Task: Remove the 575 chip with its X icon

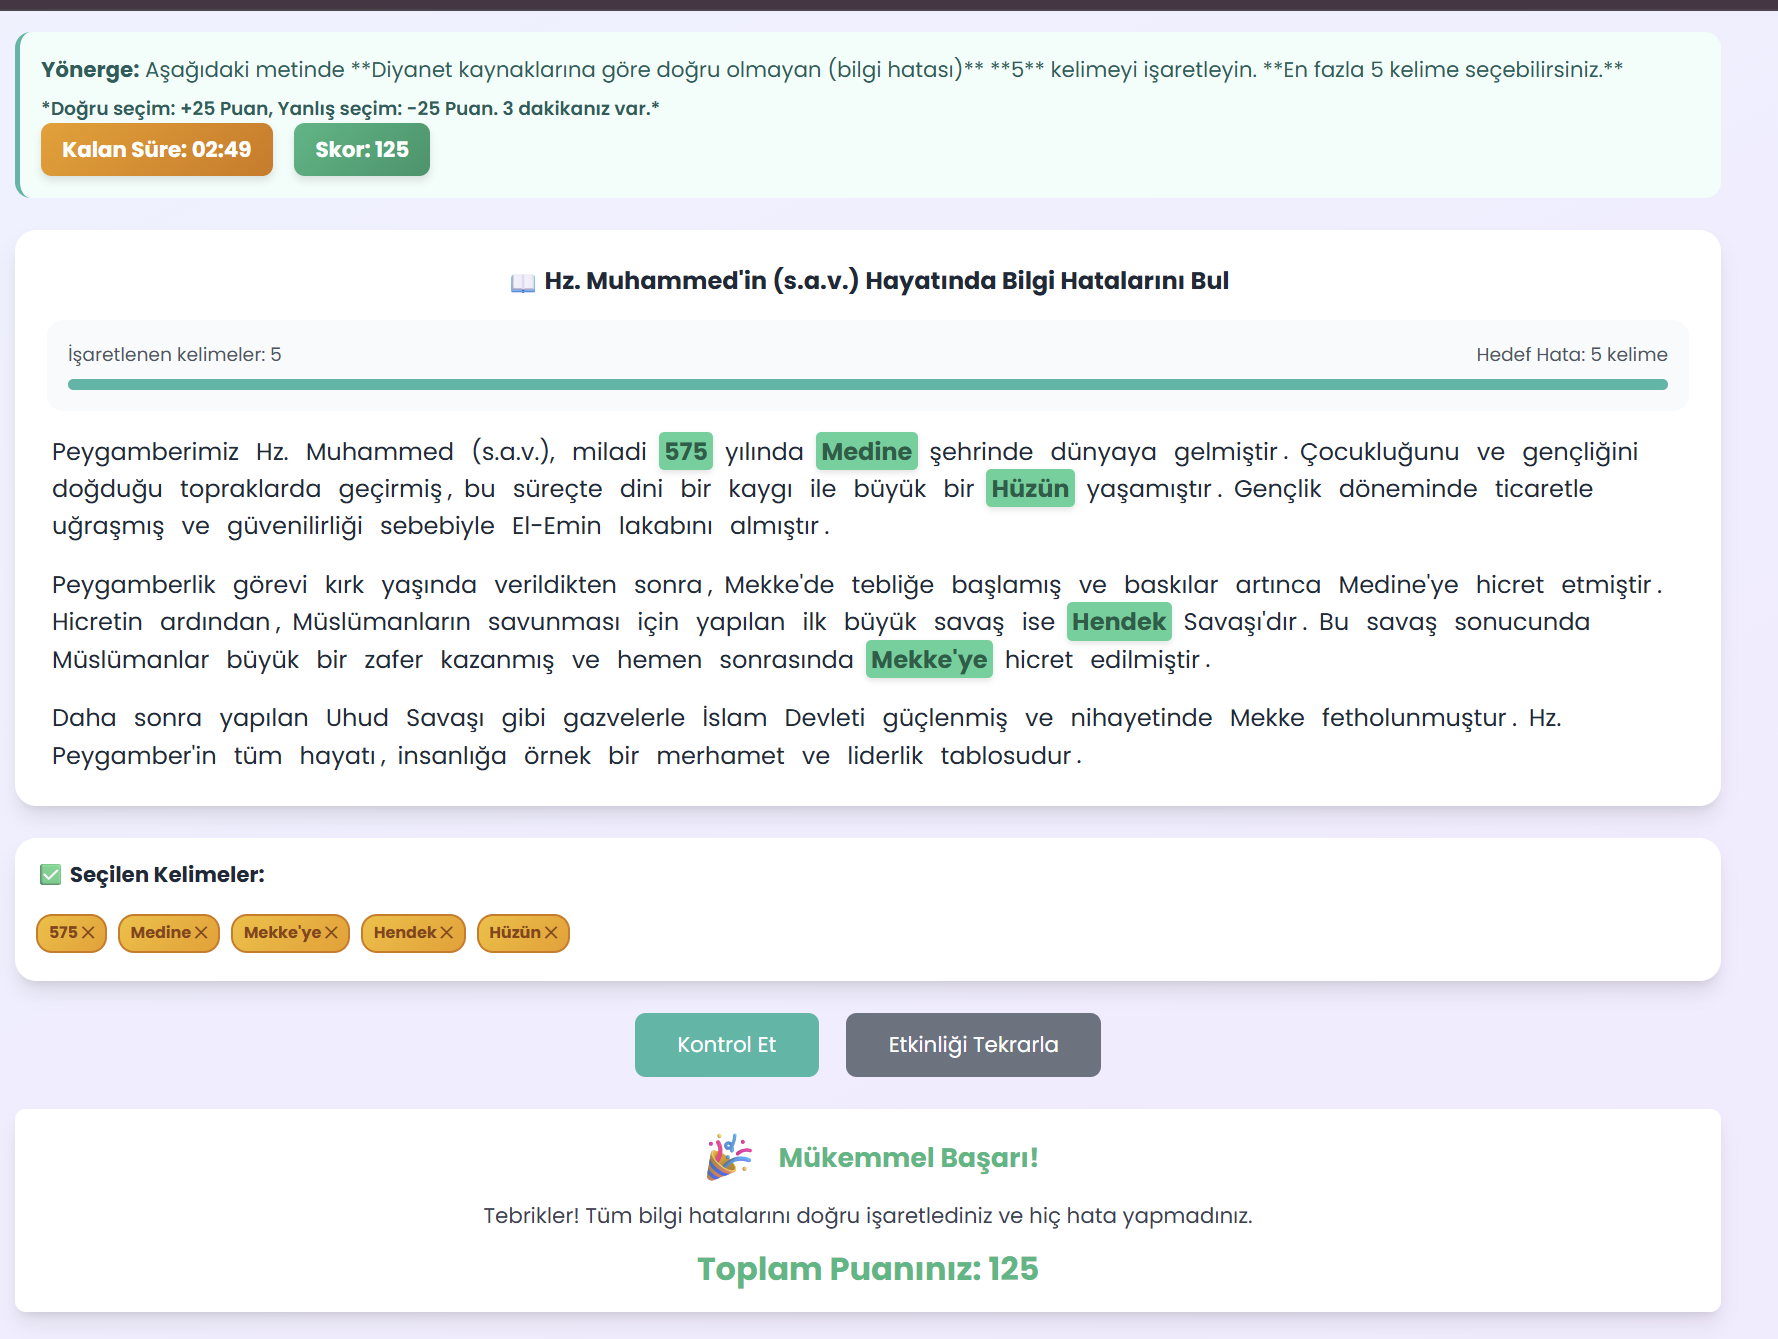Action: coord(88,933)
